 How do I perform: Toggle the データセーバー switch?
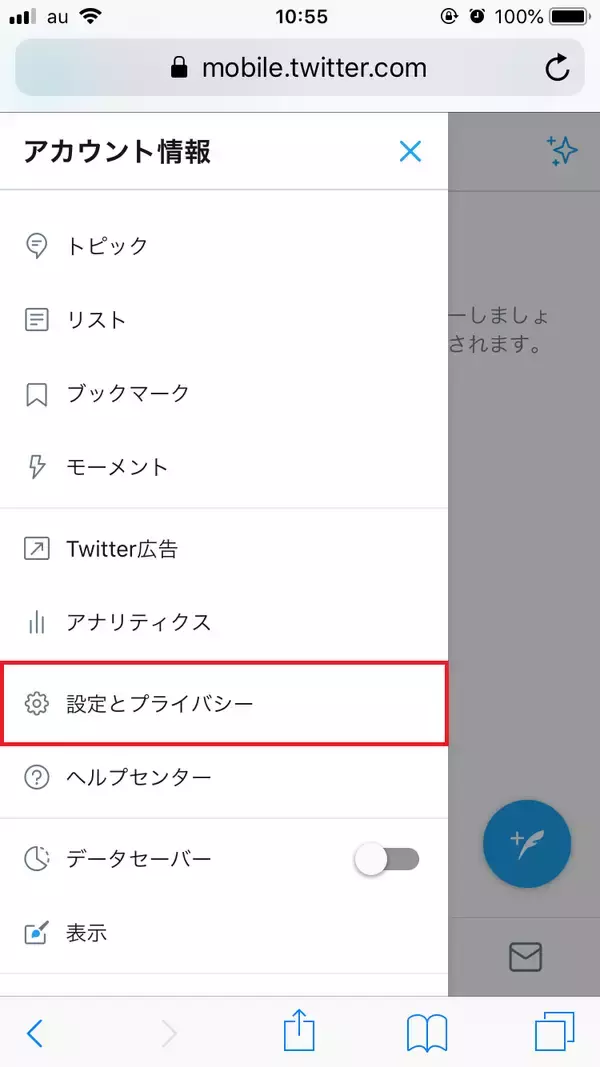387,859
